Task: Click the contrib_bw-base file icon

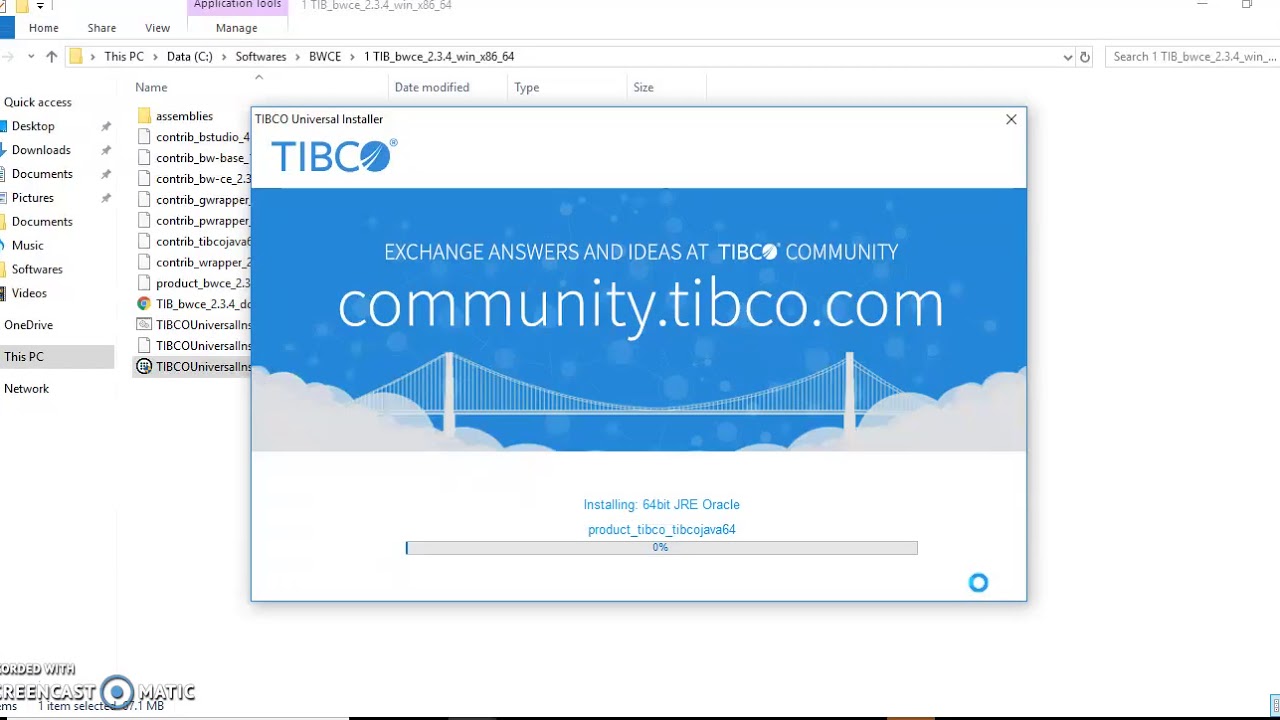Action: [x=144, y=158]
